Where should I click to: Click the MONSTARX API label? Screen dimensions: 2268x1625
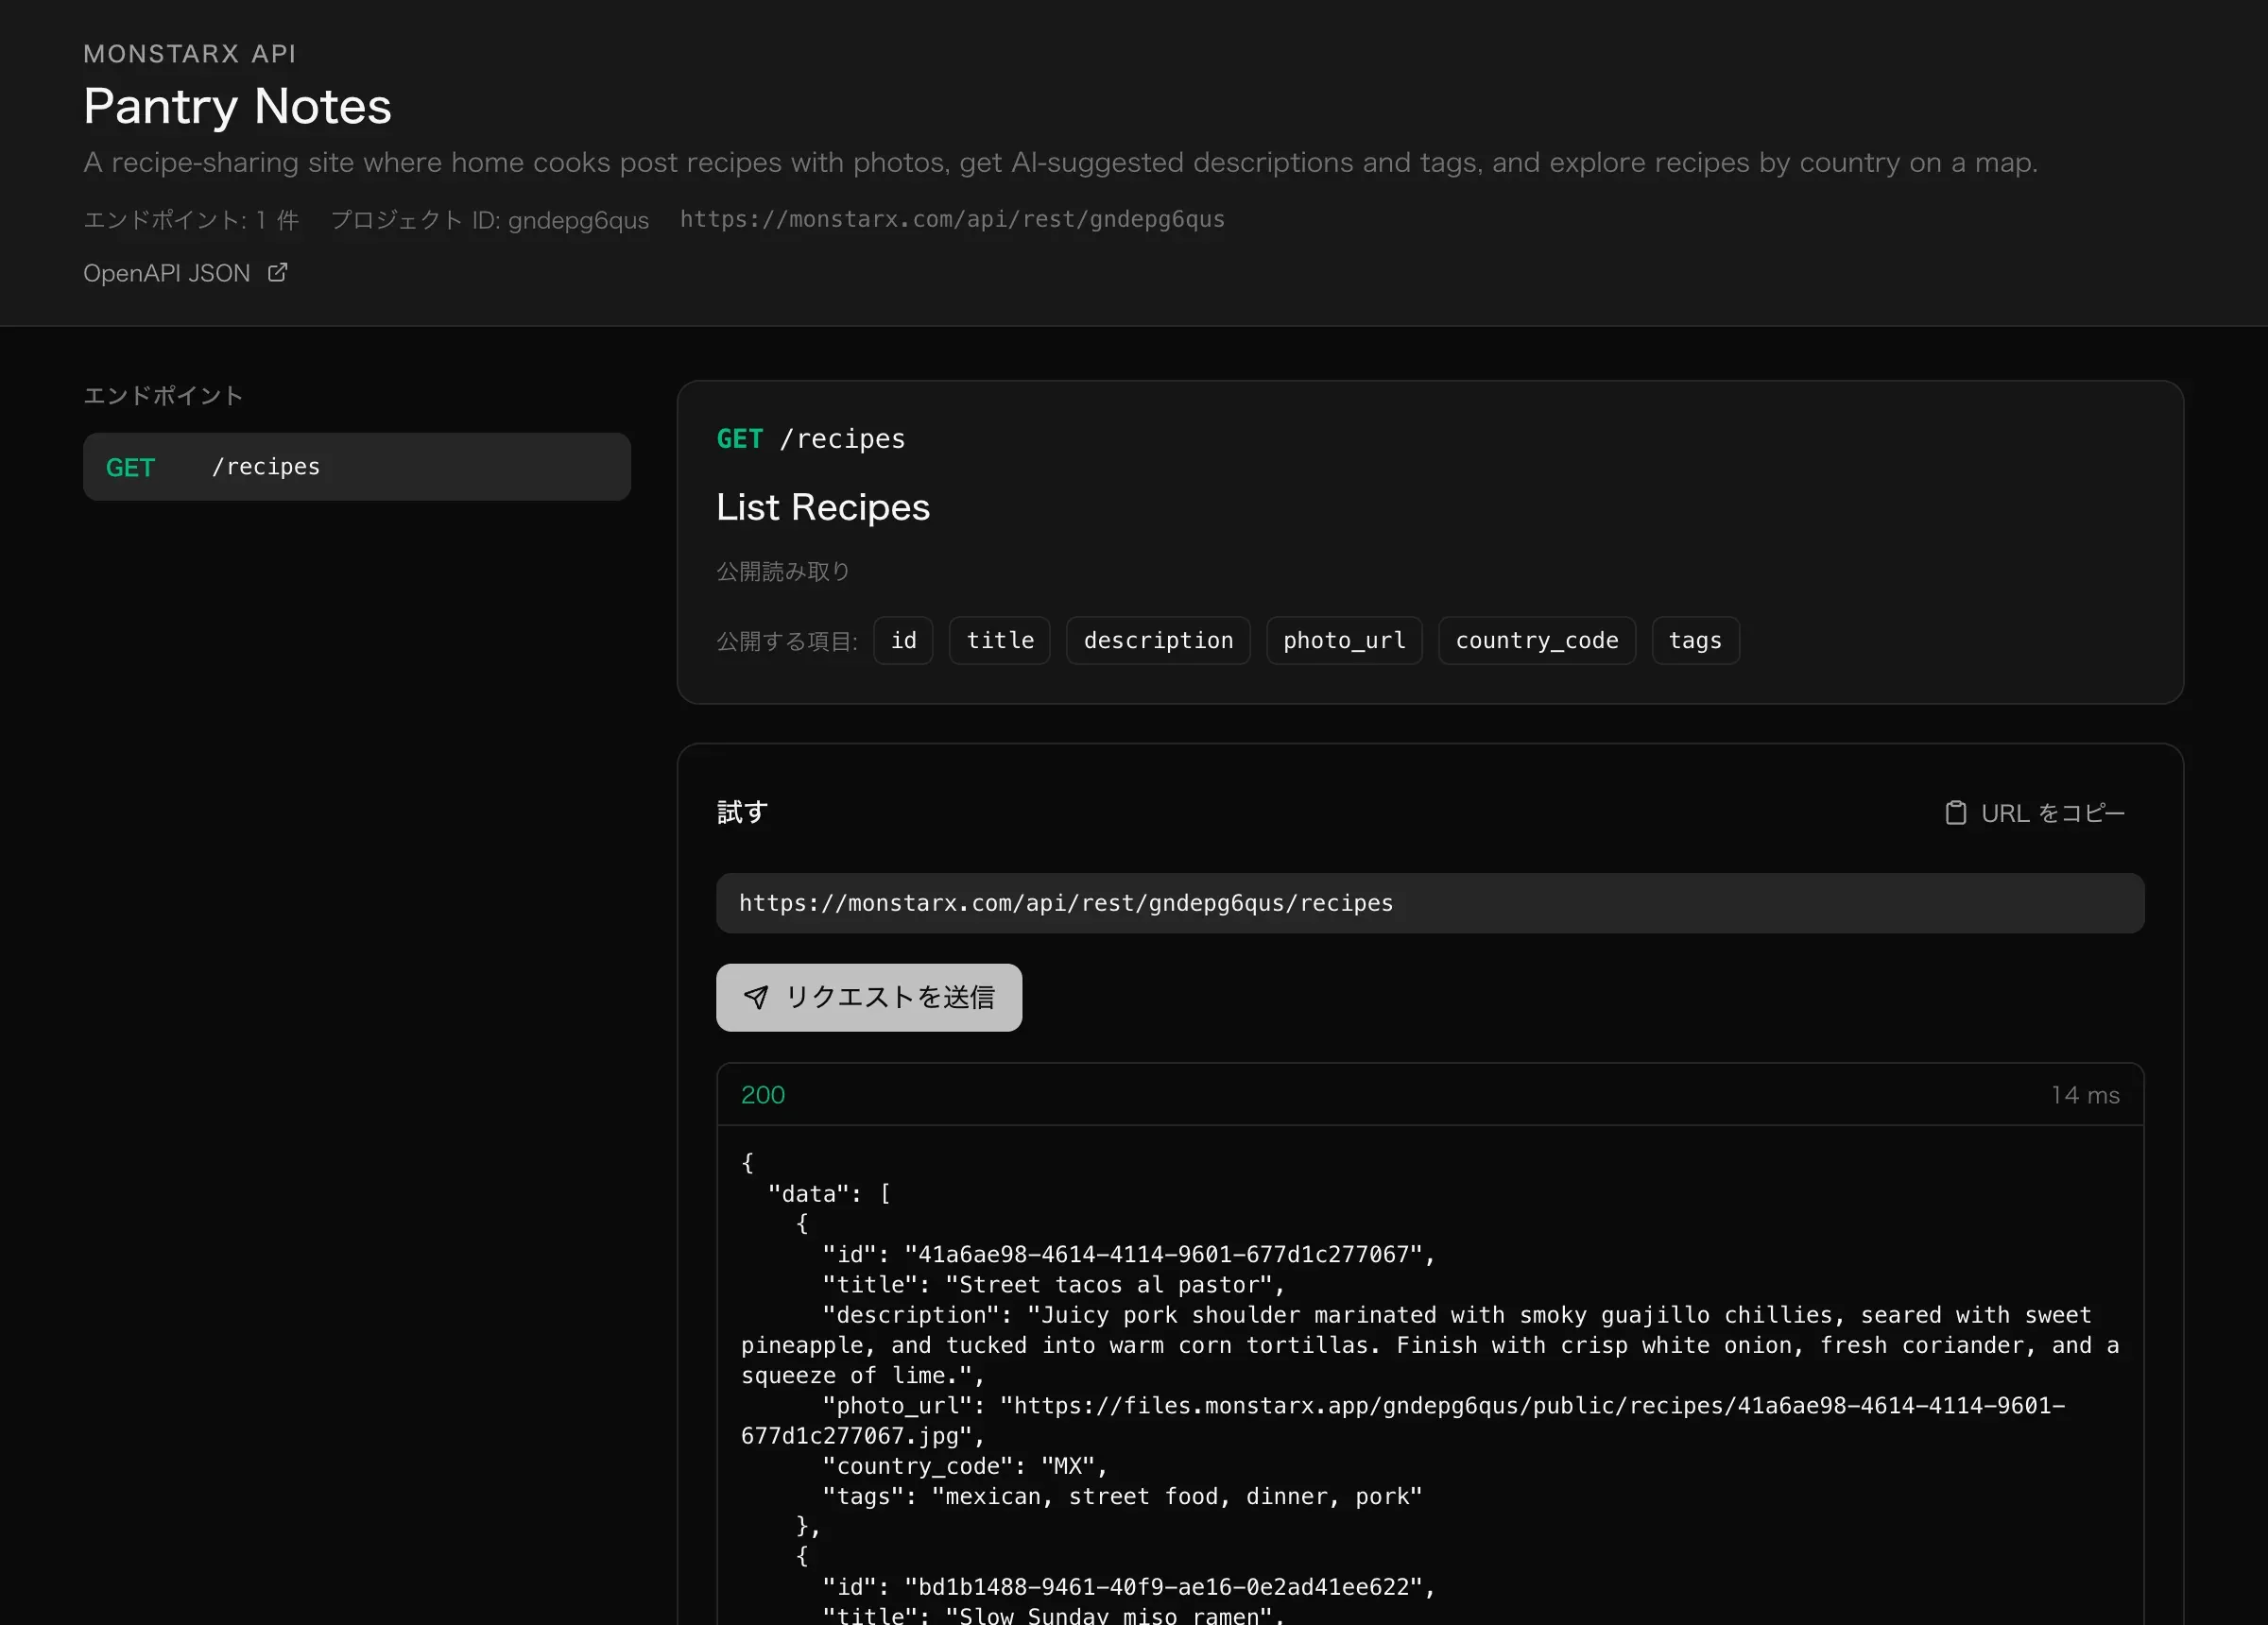(x=190, y=54)
